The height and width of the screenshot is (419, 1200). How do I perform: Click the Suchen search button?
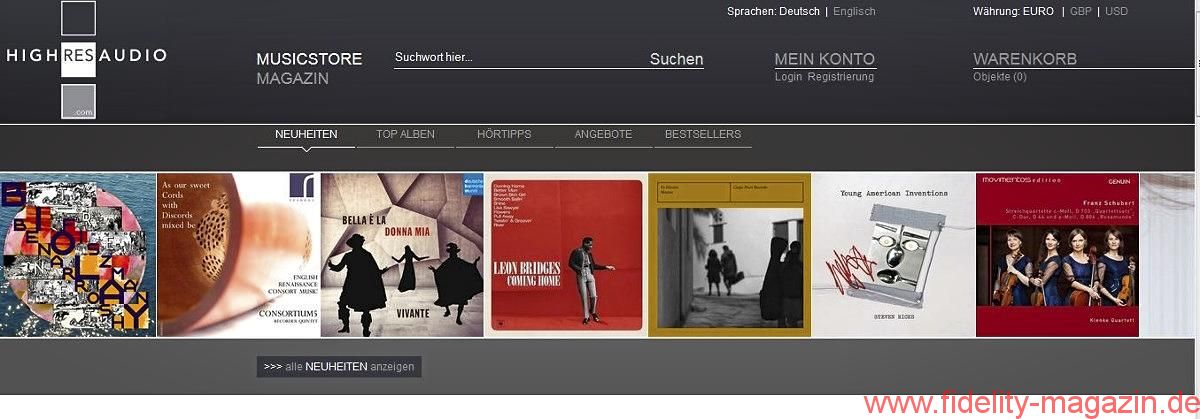click(x=676, y=59)
